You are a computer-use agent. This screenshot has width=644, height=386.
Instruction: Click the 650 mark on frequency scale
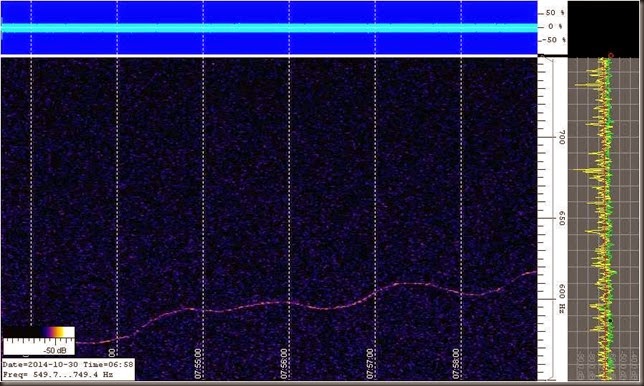coord(562,218)
